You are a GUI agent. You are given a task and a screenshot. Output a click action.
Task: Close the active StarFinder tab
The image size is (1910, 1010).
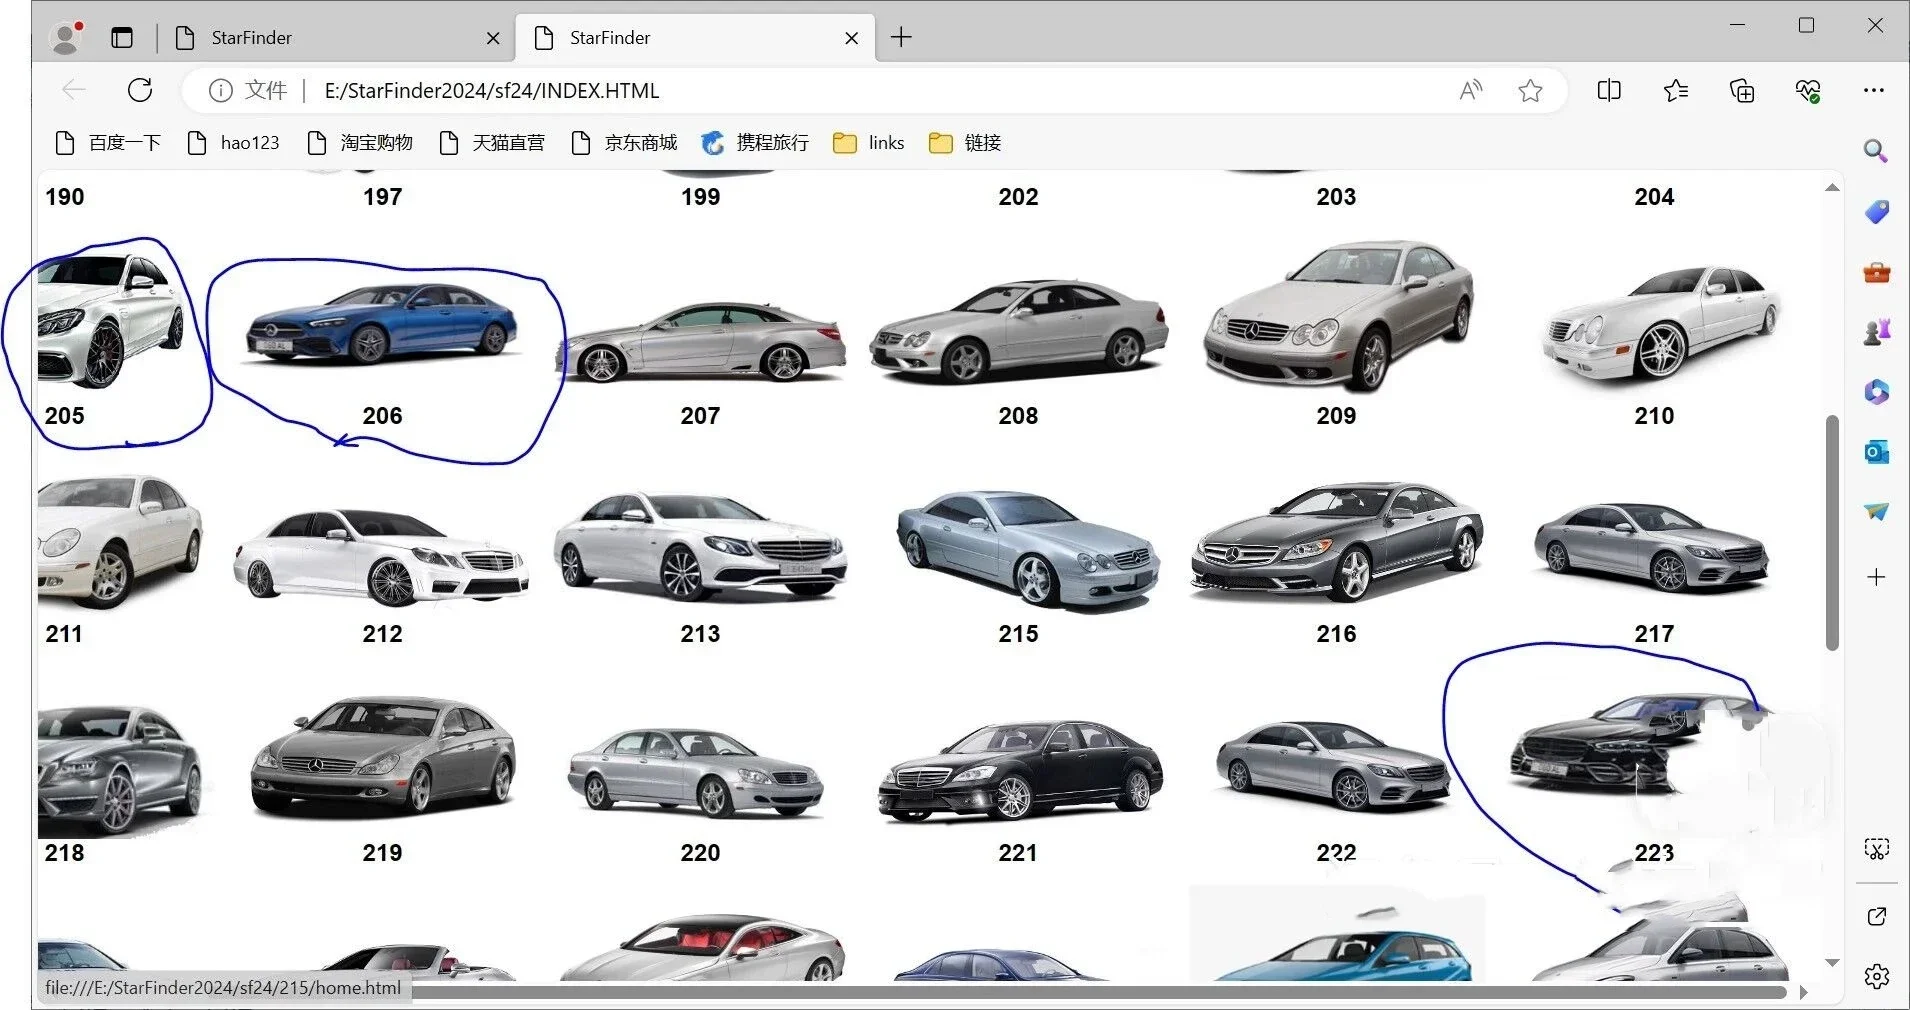(x=852, y=38)
